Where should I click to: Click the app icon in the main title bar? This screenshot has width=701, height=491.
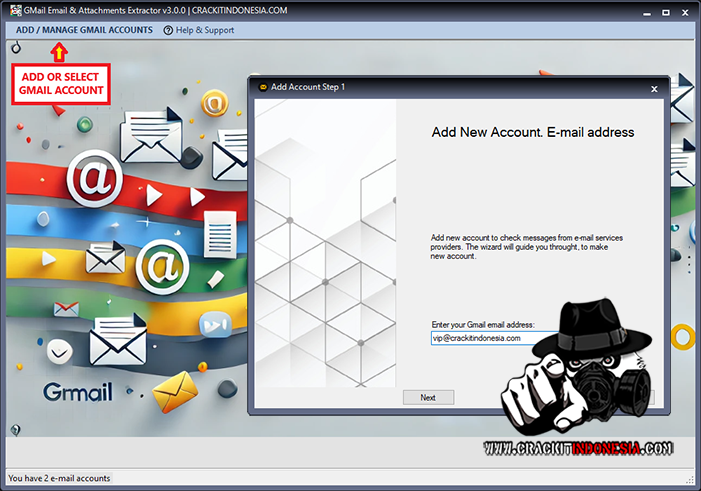click(10, 10)
